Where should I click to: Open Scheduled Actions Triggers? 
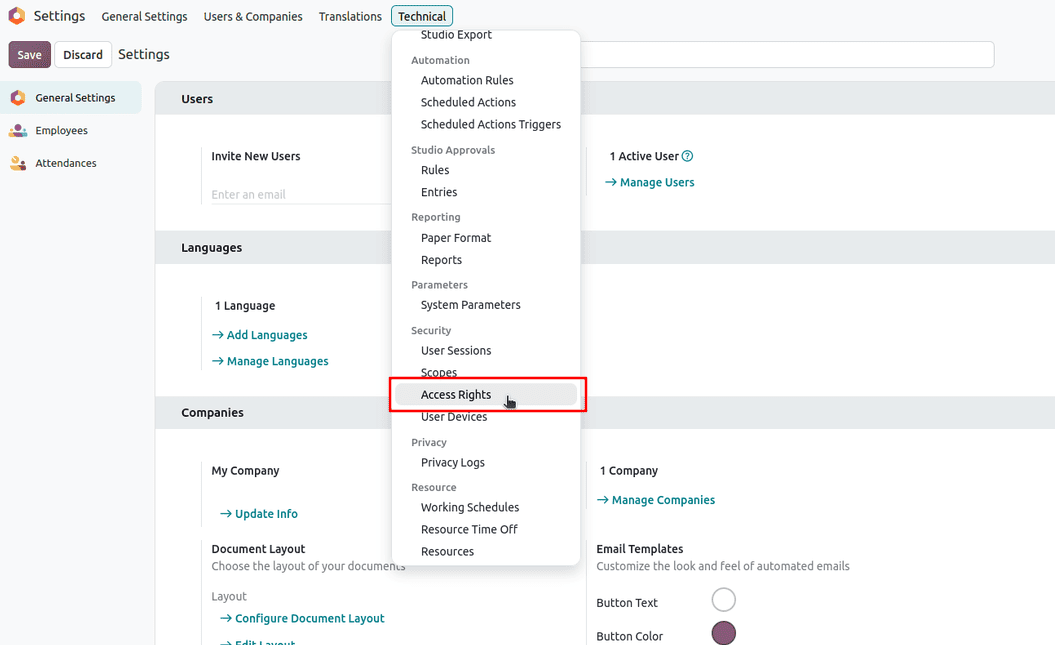(x=490, y=124)
